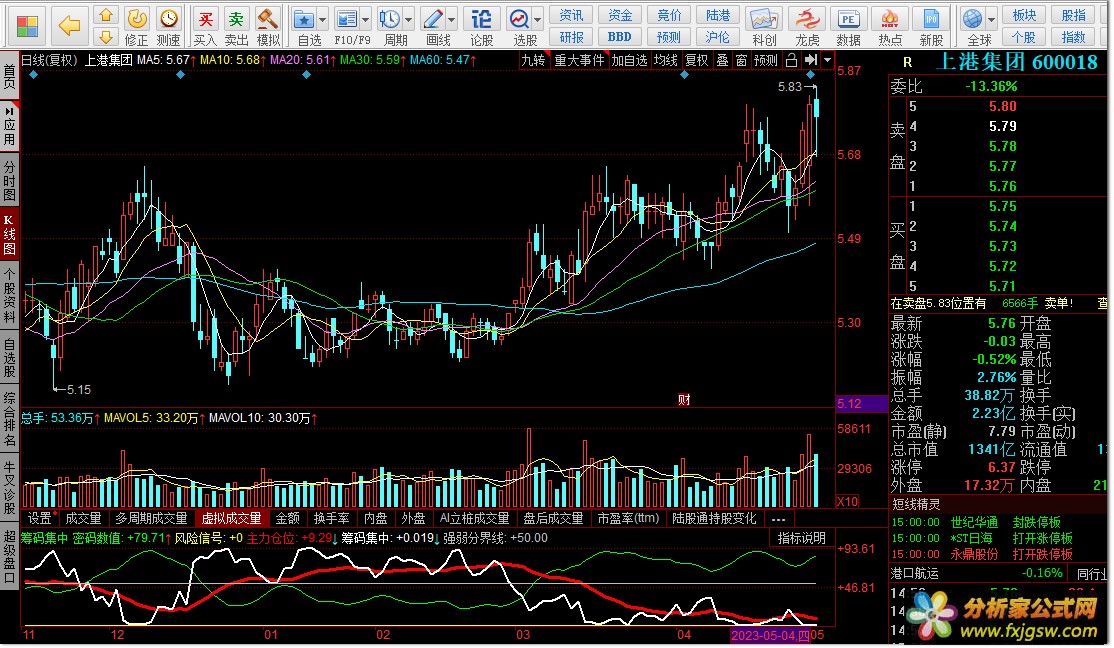Click the 竞价 auction button

click(x=669, y=15)
